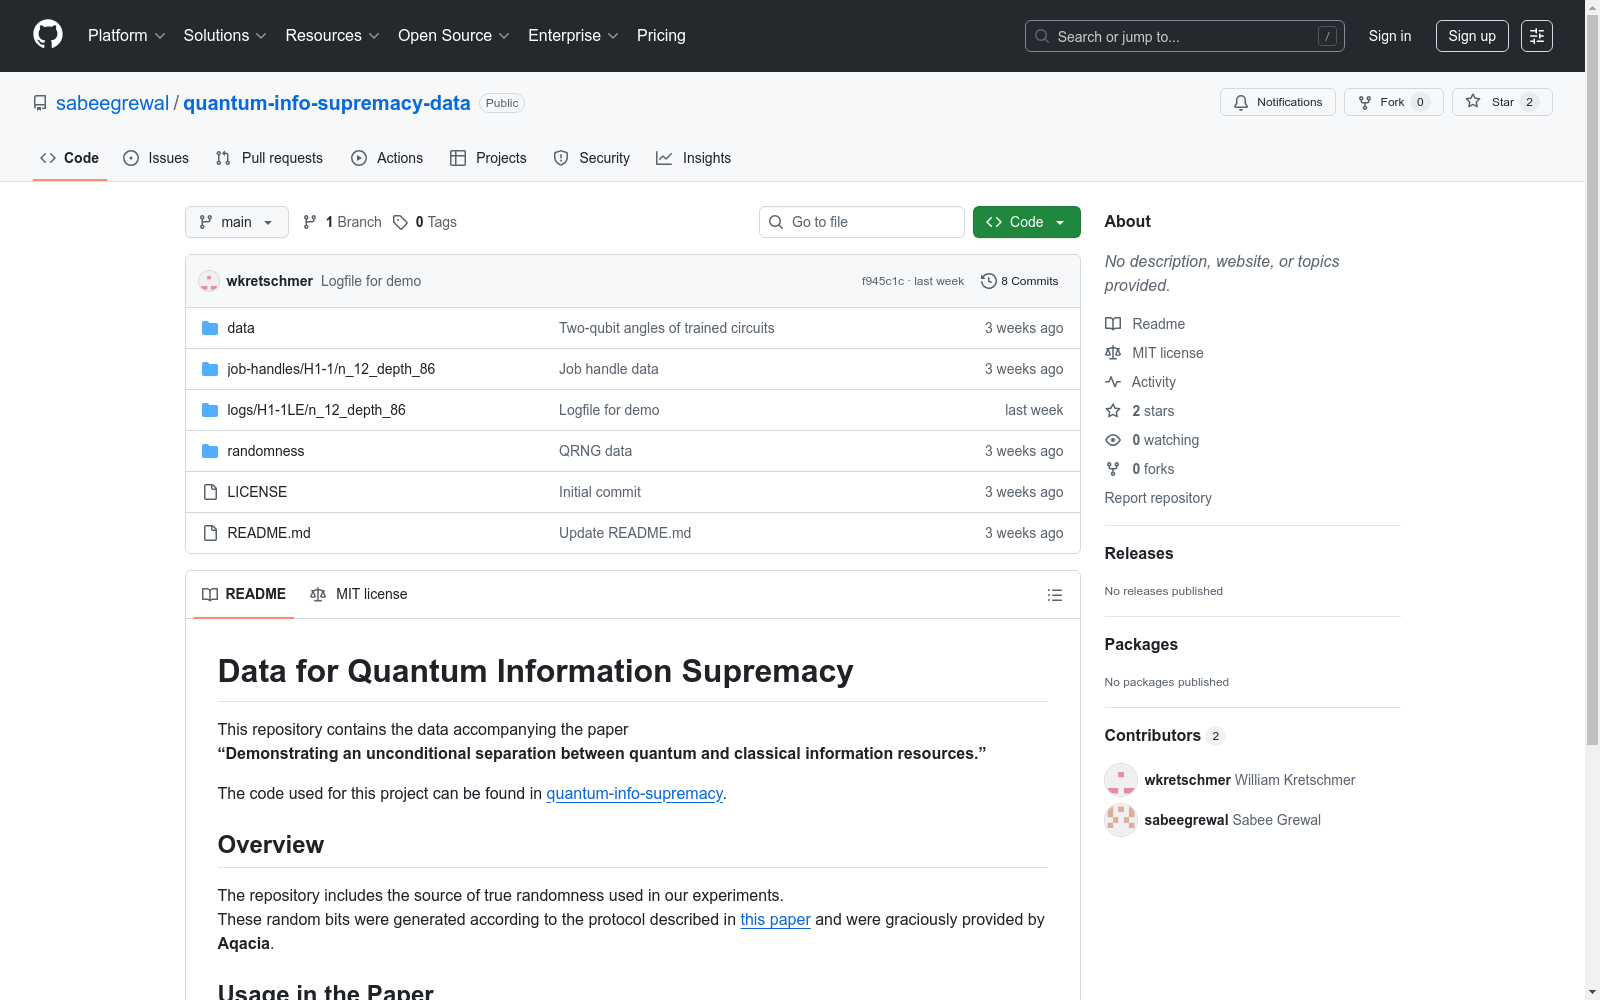Click the wkretschmer avatar in commit bar

click(x=209, y=281)
